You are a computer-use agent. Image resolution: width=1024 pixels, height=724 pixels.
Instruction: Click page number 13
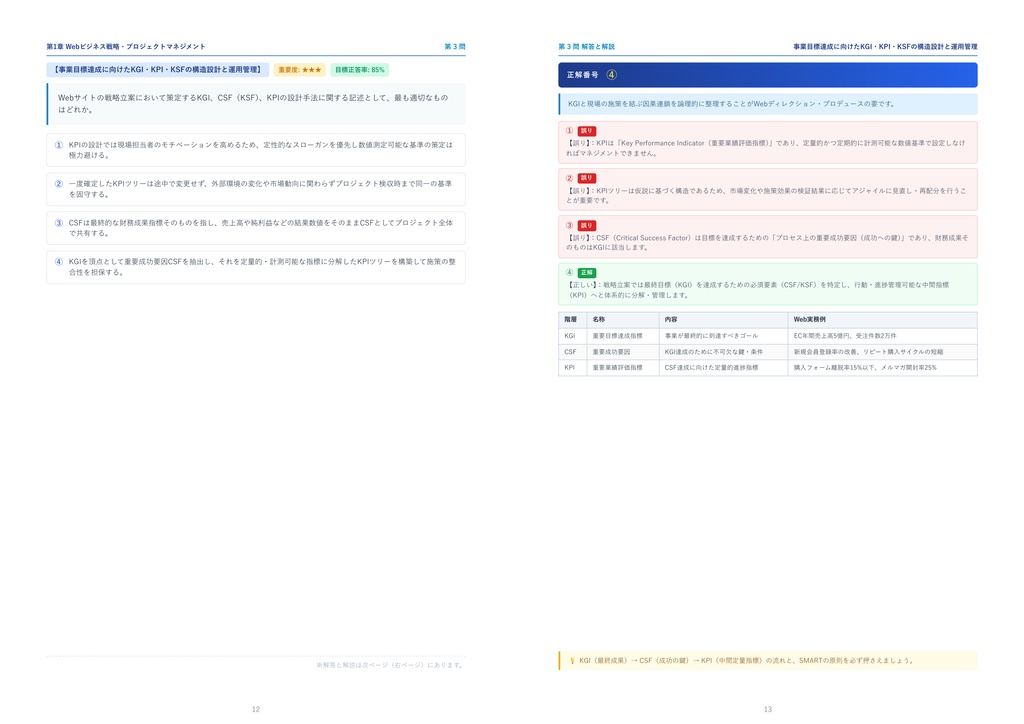(768, 709)
